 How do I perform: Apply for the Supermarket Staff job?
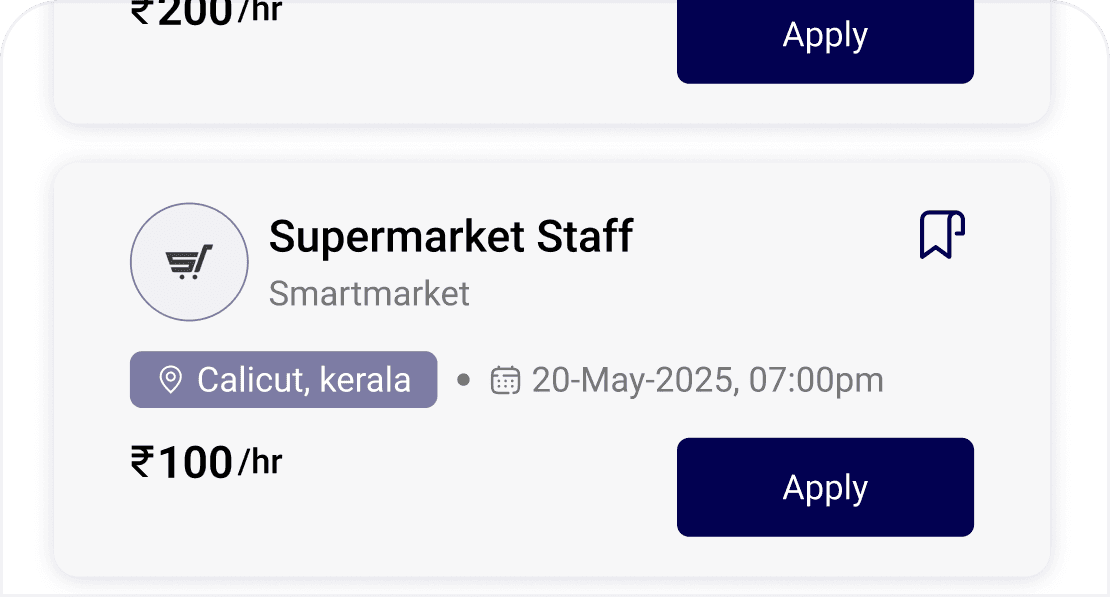(825, 487)
